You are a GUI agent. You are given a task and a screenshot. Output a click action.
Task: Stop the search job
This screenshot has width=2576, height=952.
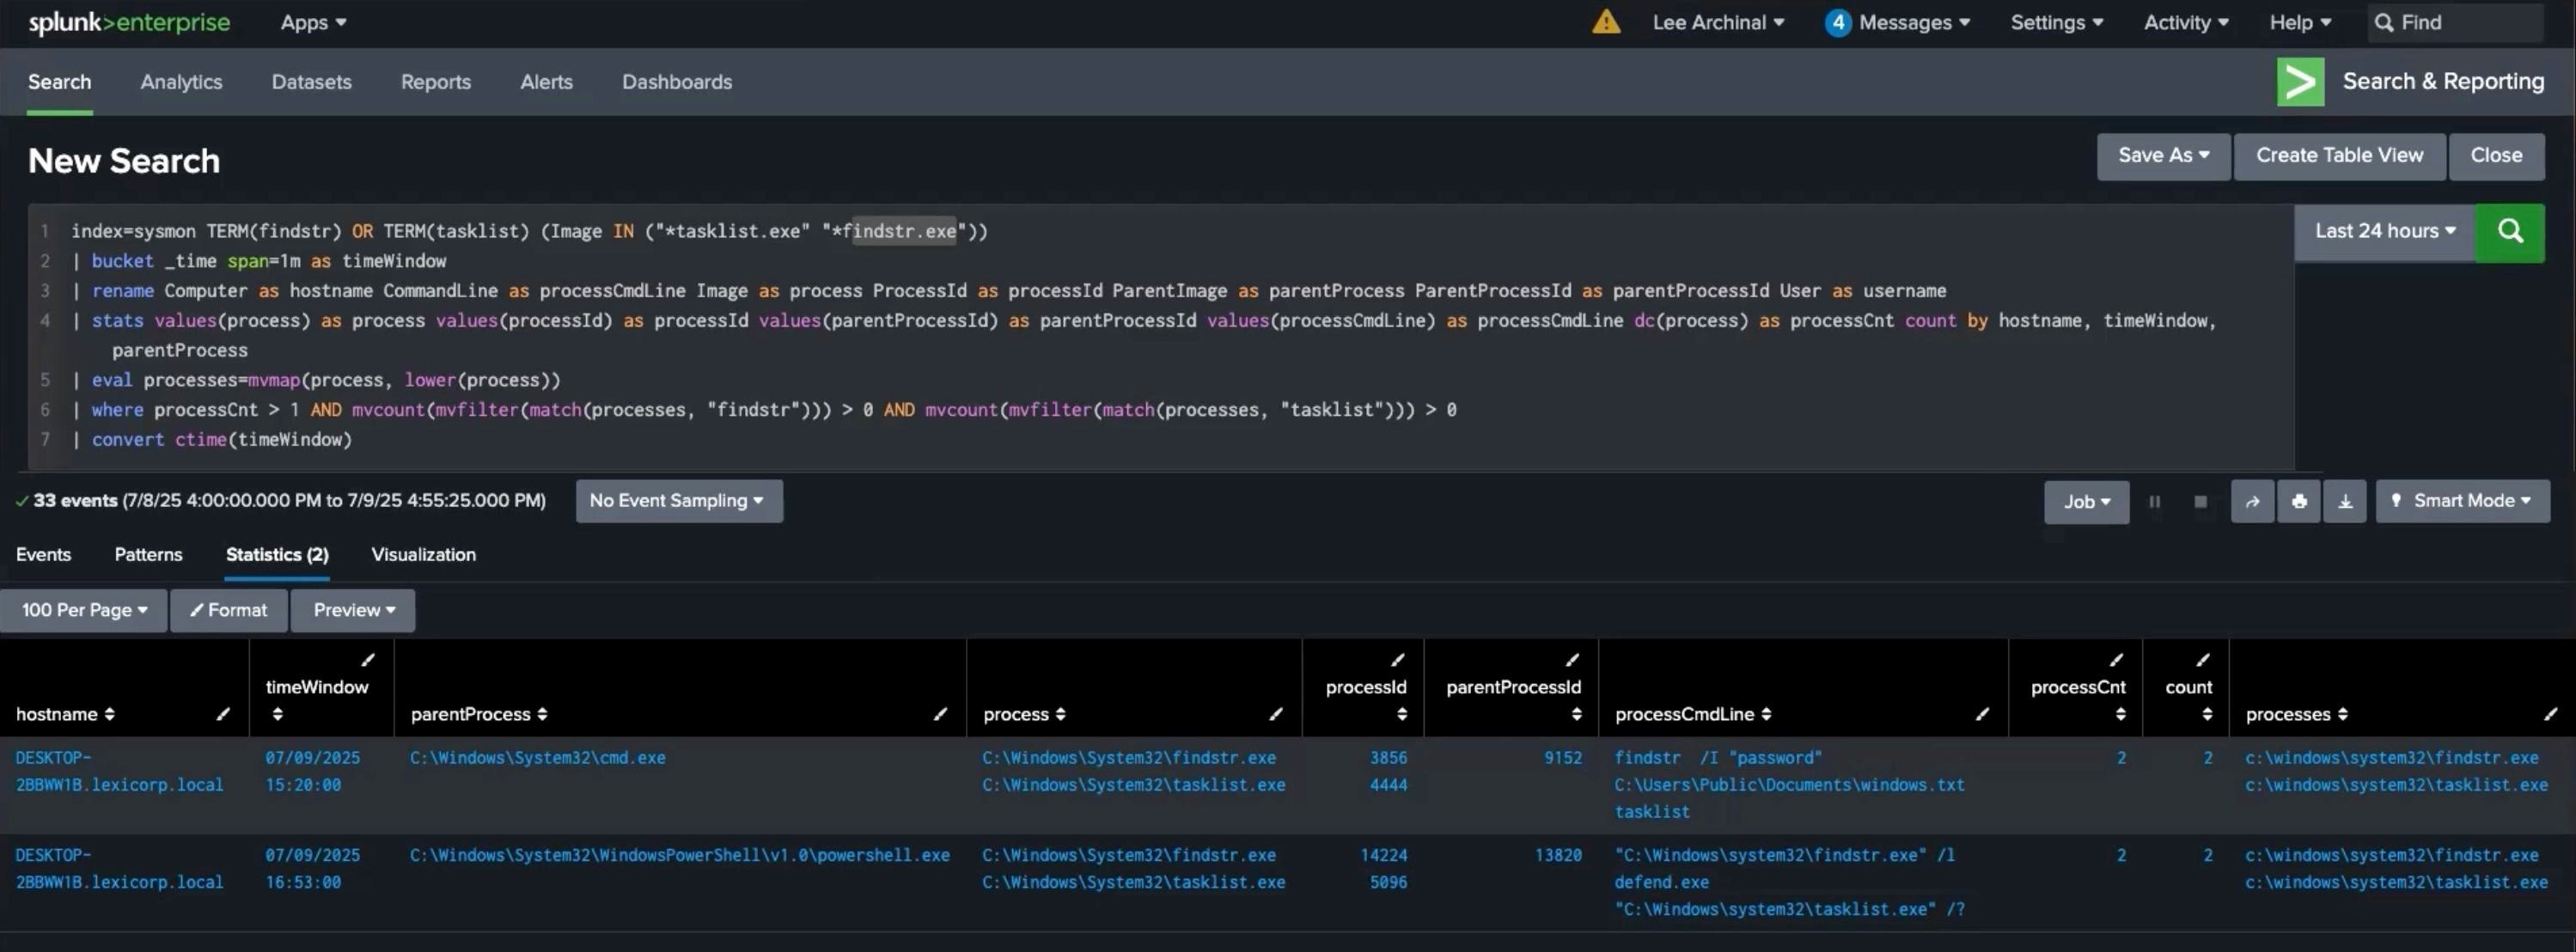[x=2200, y=502]
